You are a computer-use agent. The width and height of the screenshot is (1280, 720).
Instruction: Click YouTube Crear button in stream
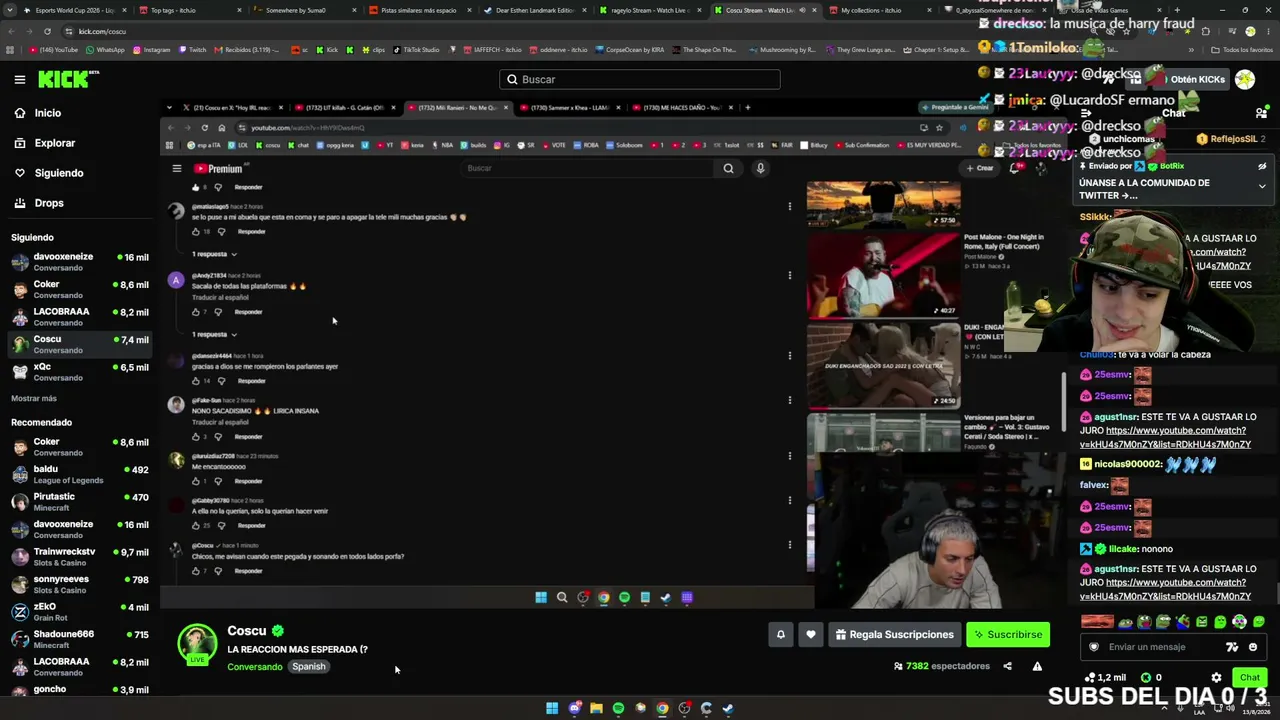click(980, 168)
